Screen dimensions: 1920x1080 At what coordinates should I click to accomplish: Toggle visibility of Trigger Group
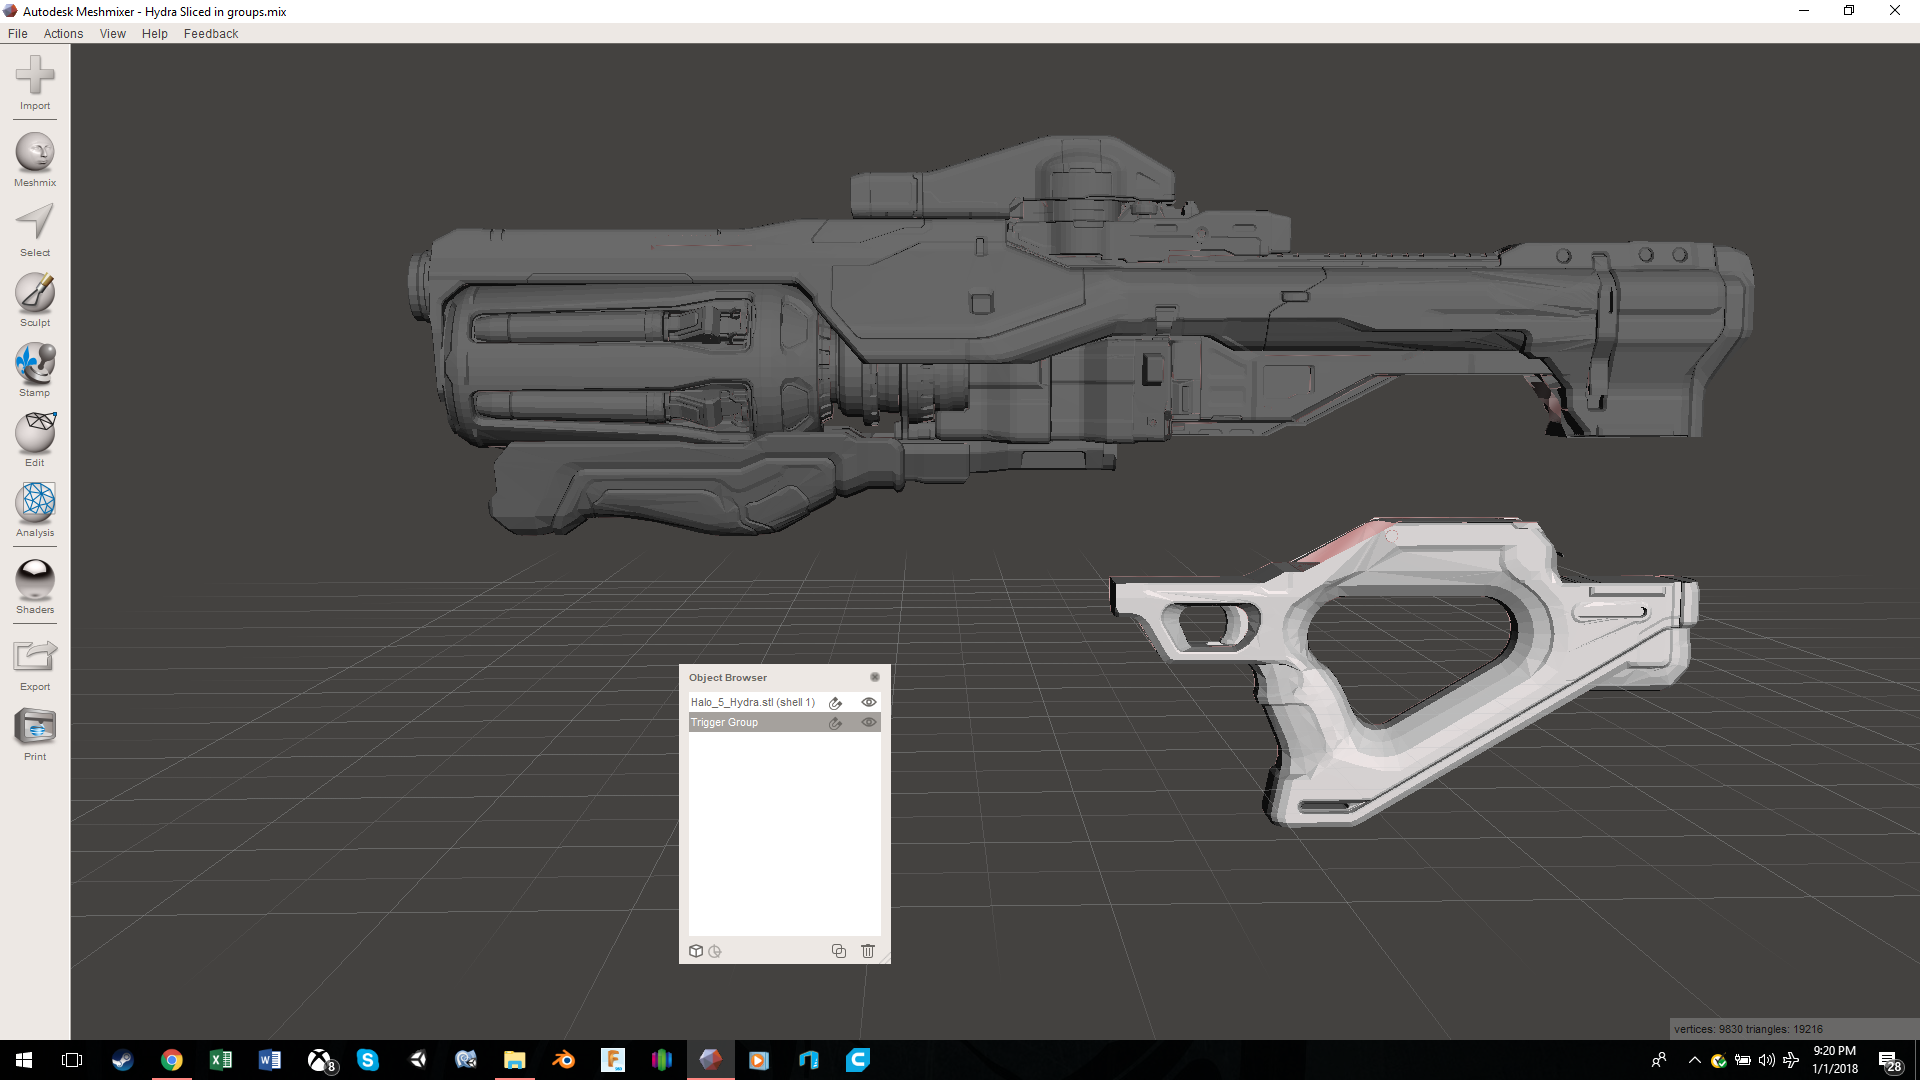coord(869,722)
